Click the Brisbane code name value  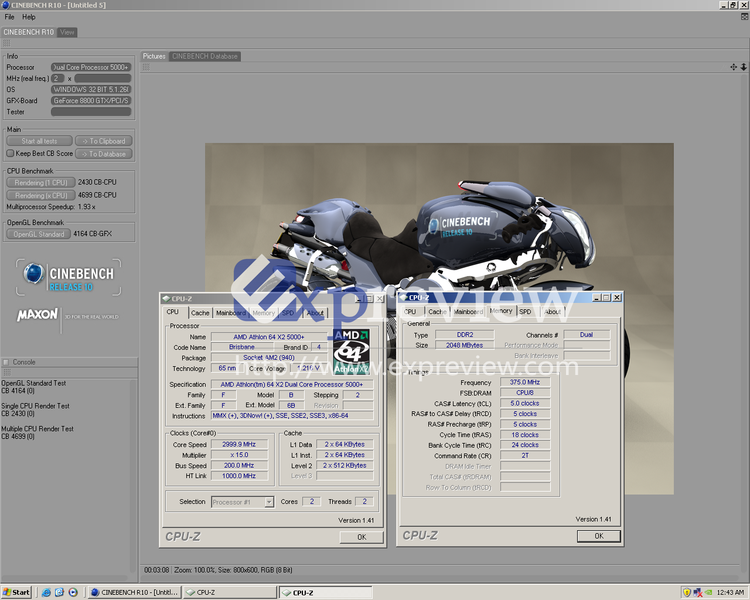242,347
